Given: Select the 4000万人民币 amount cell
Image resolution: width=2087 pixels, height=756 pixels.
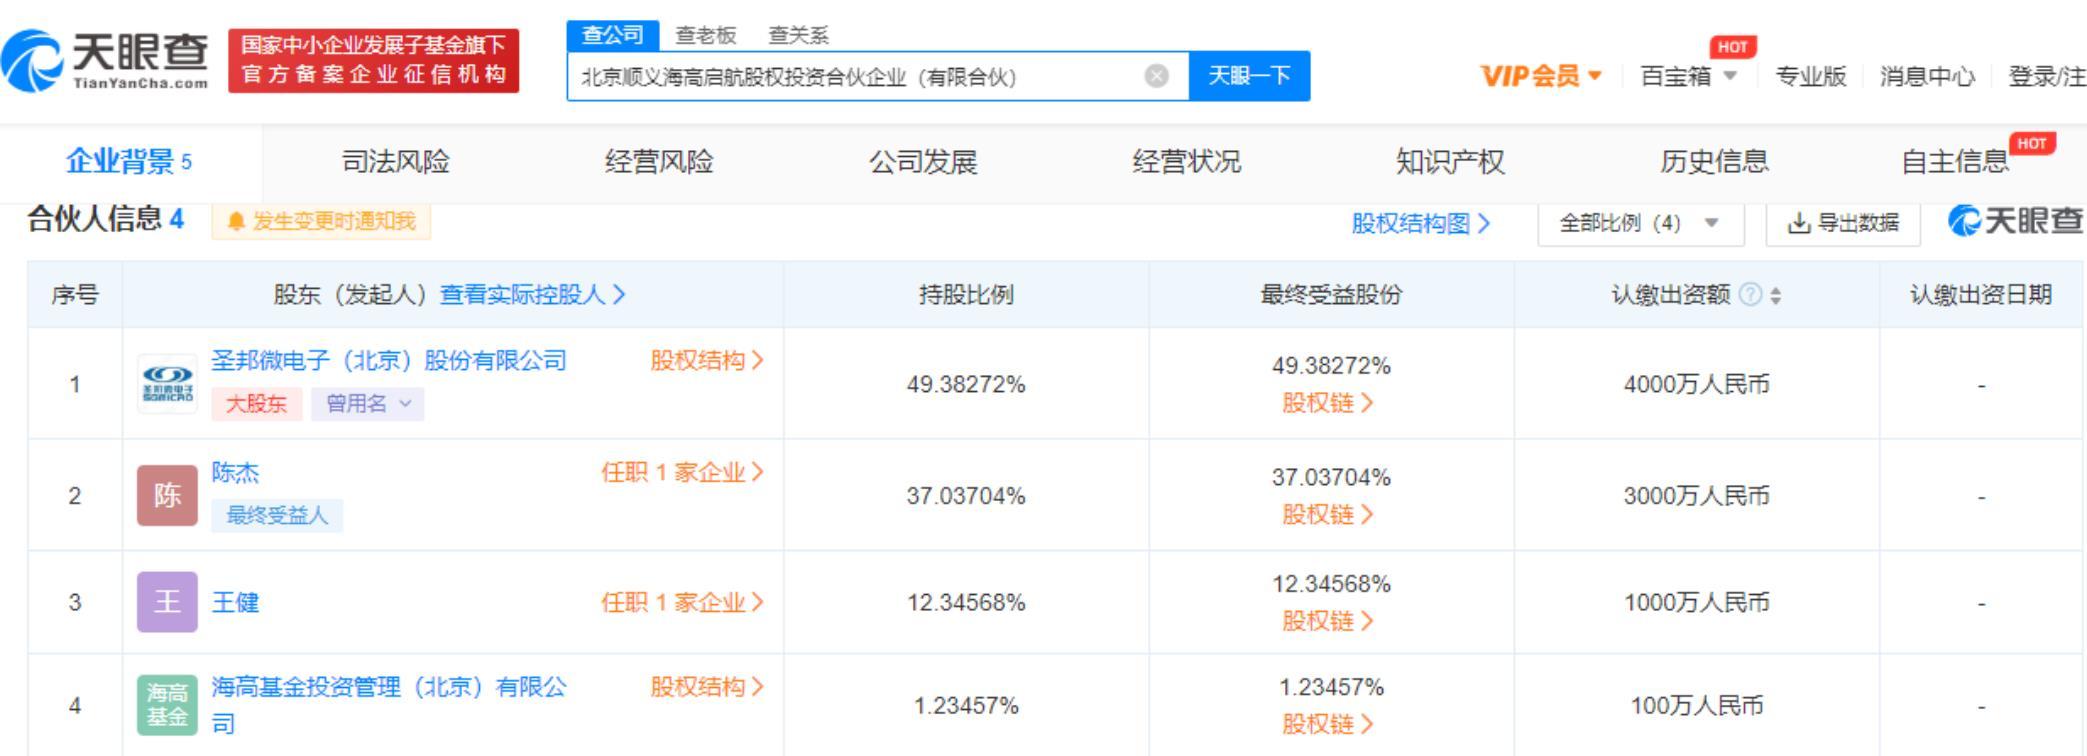Looking at the screenshot, I should point(1697,384).
